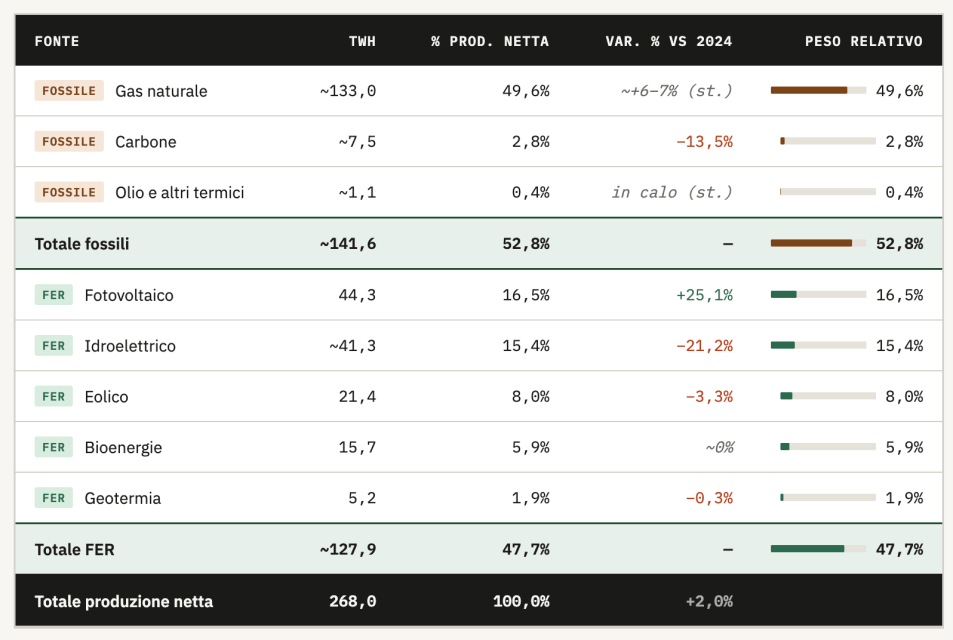Click the % PROD. NETTA header
Image resolution: width=953 pixels, height=640 pixels.
(x=490, y=41)
